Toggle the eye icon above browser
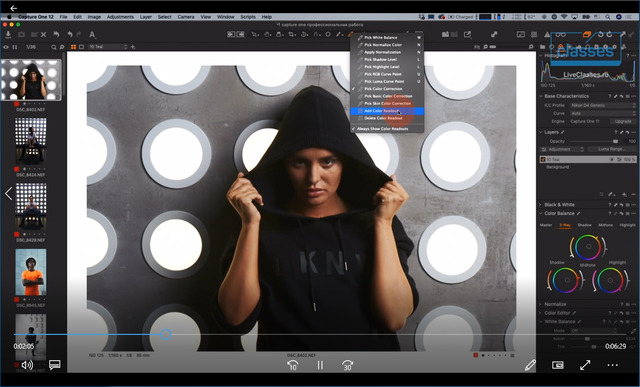Image resolution: width=640 pixels, height=387 pixels. (6, 47)
